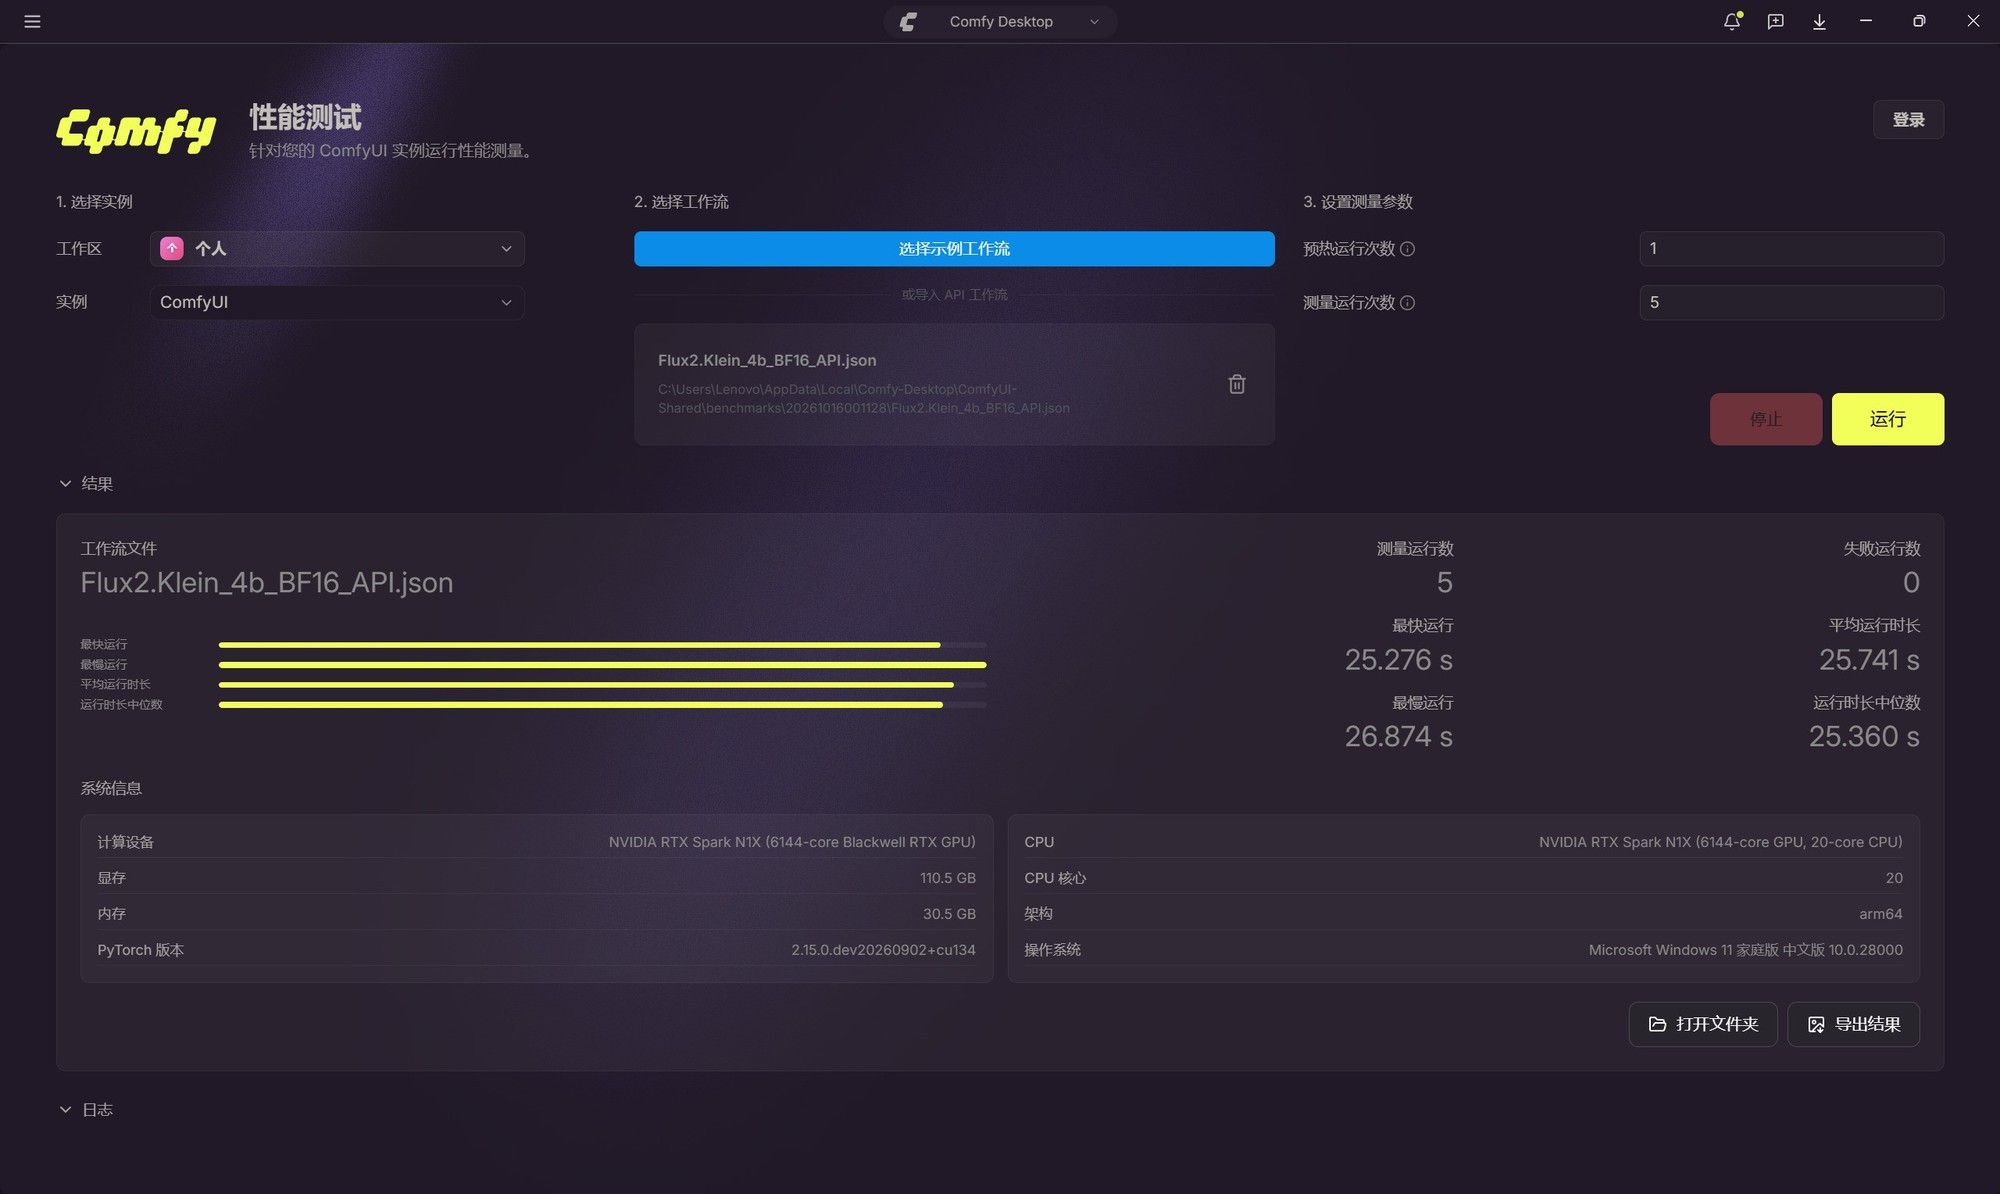Click the workflow file path text
Image resolution: width=2000 pixels, height=1194 pixels.
864,399
